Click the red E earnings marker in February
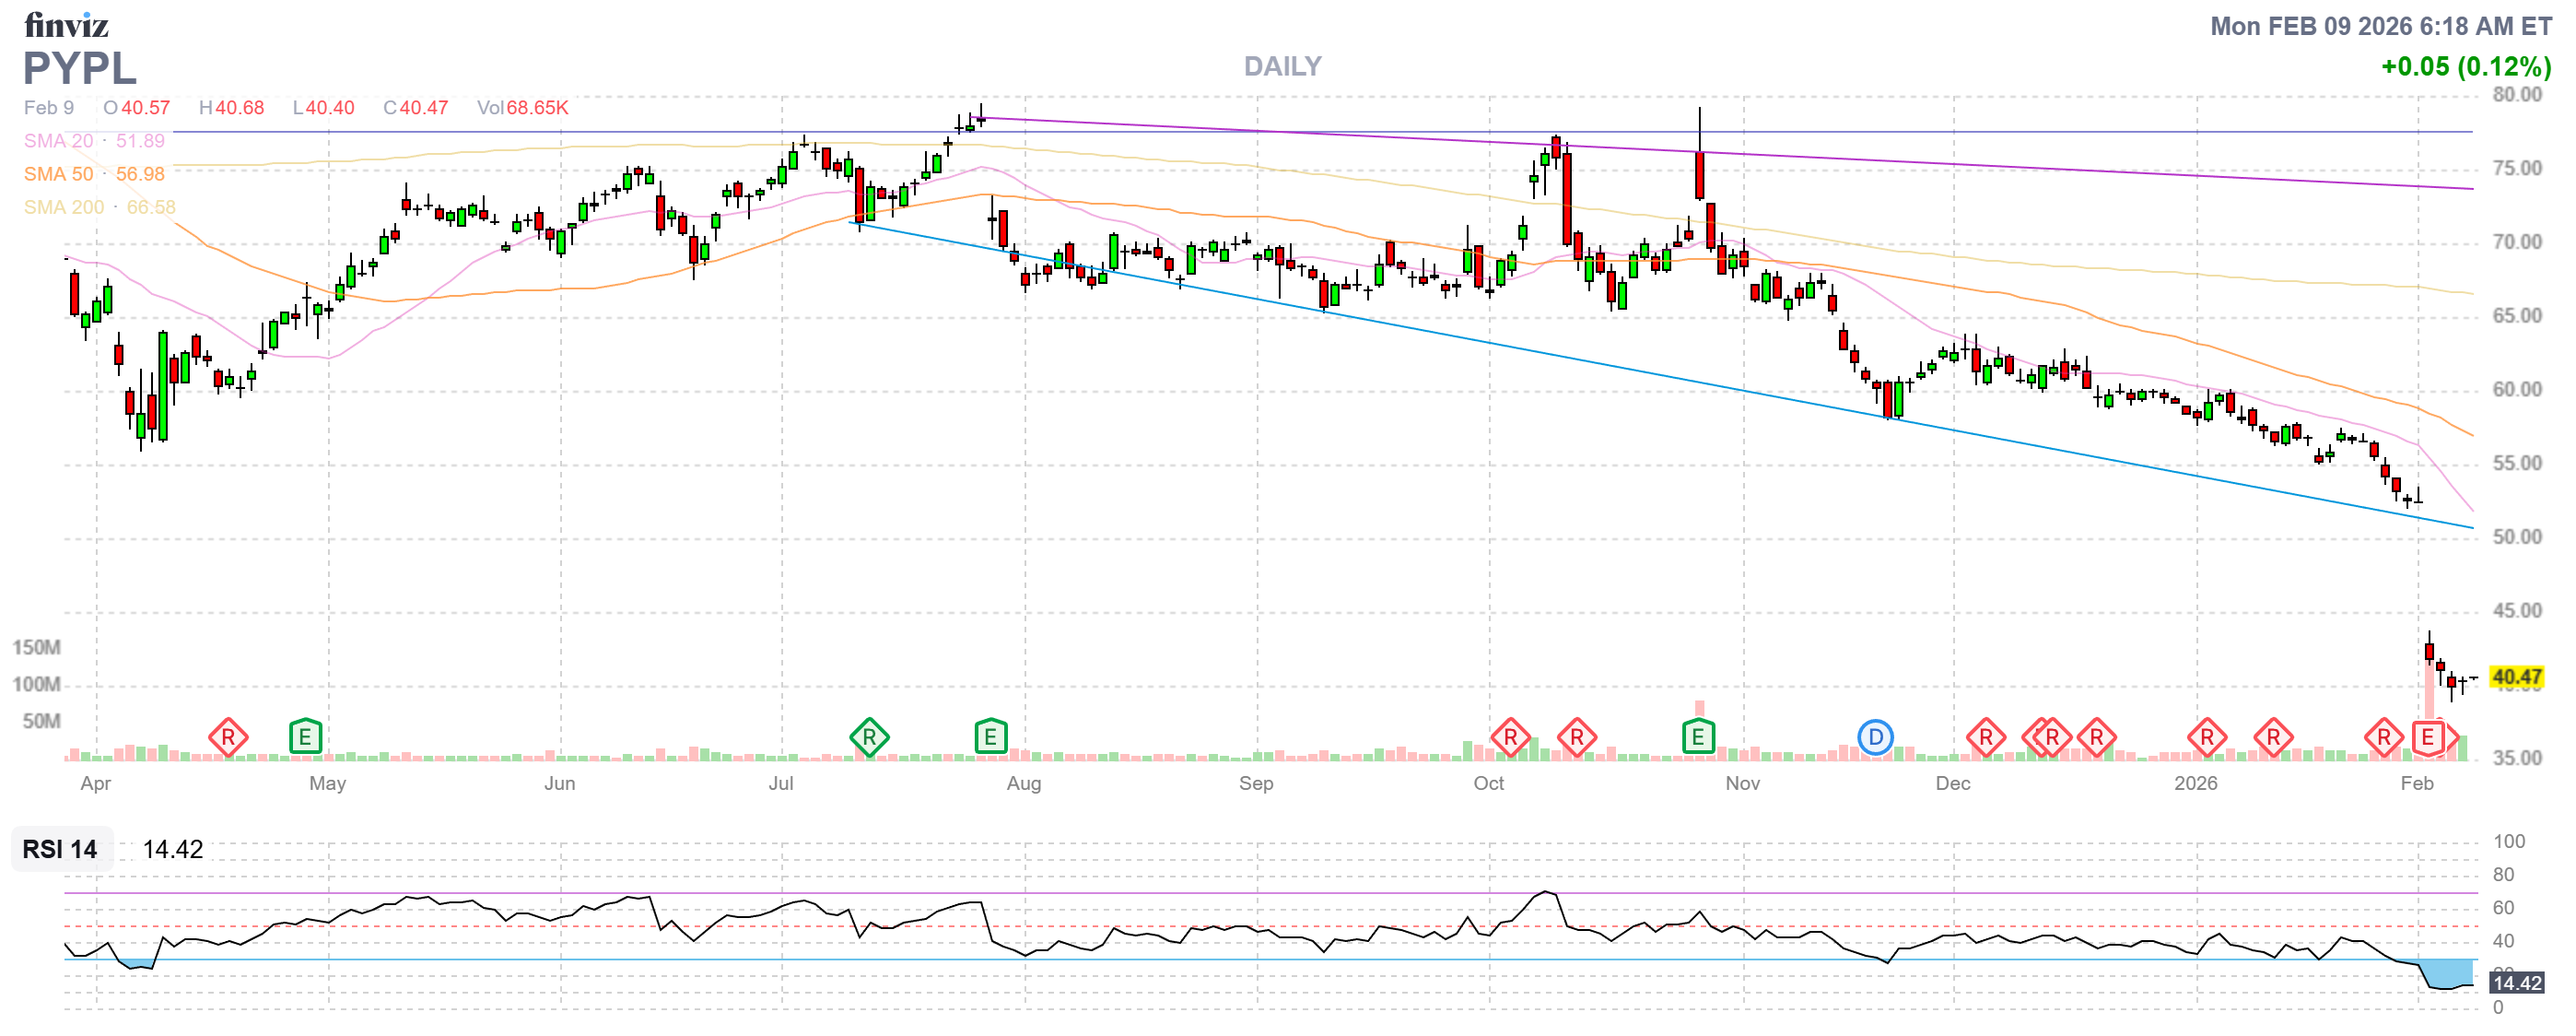This screenshot has width=2576, height=1036. click(2427, 738)
